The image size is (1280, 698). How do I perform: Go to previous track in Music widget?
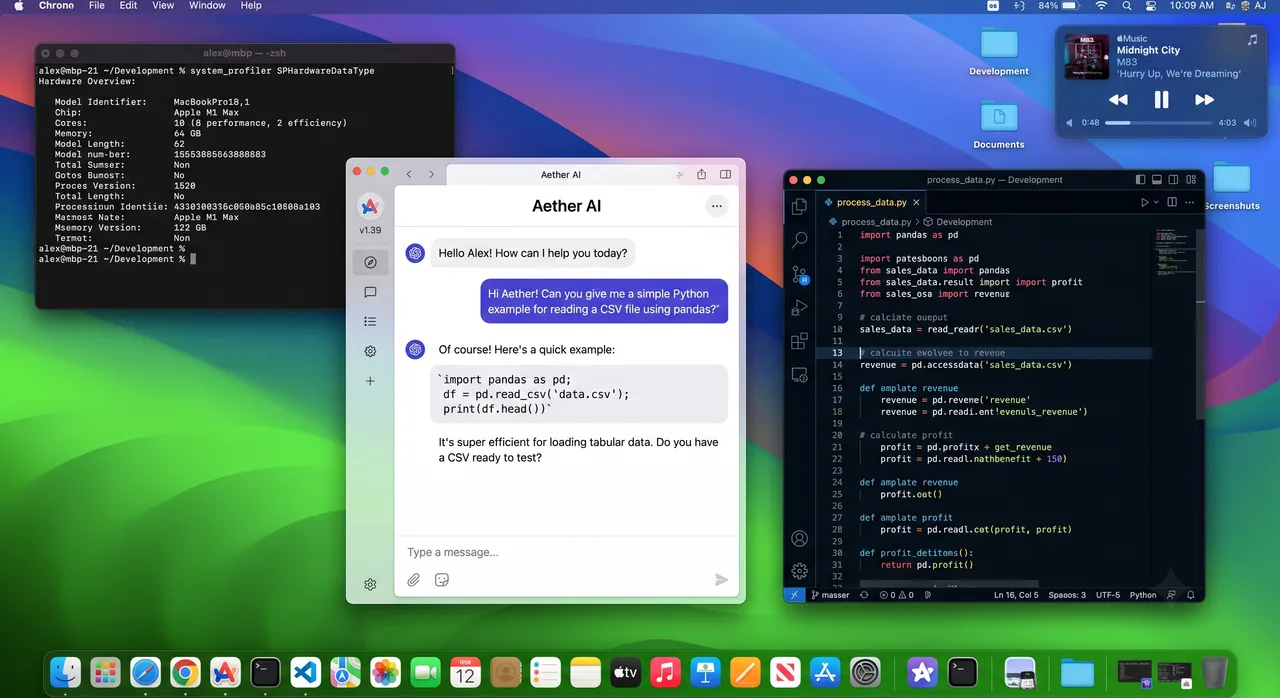pyautogui.click(x=1118, y=100)
